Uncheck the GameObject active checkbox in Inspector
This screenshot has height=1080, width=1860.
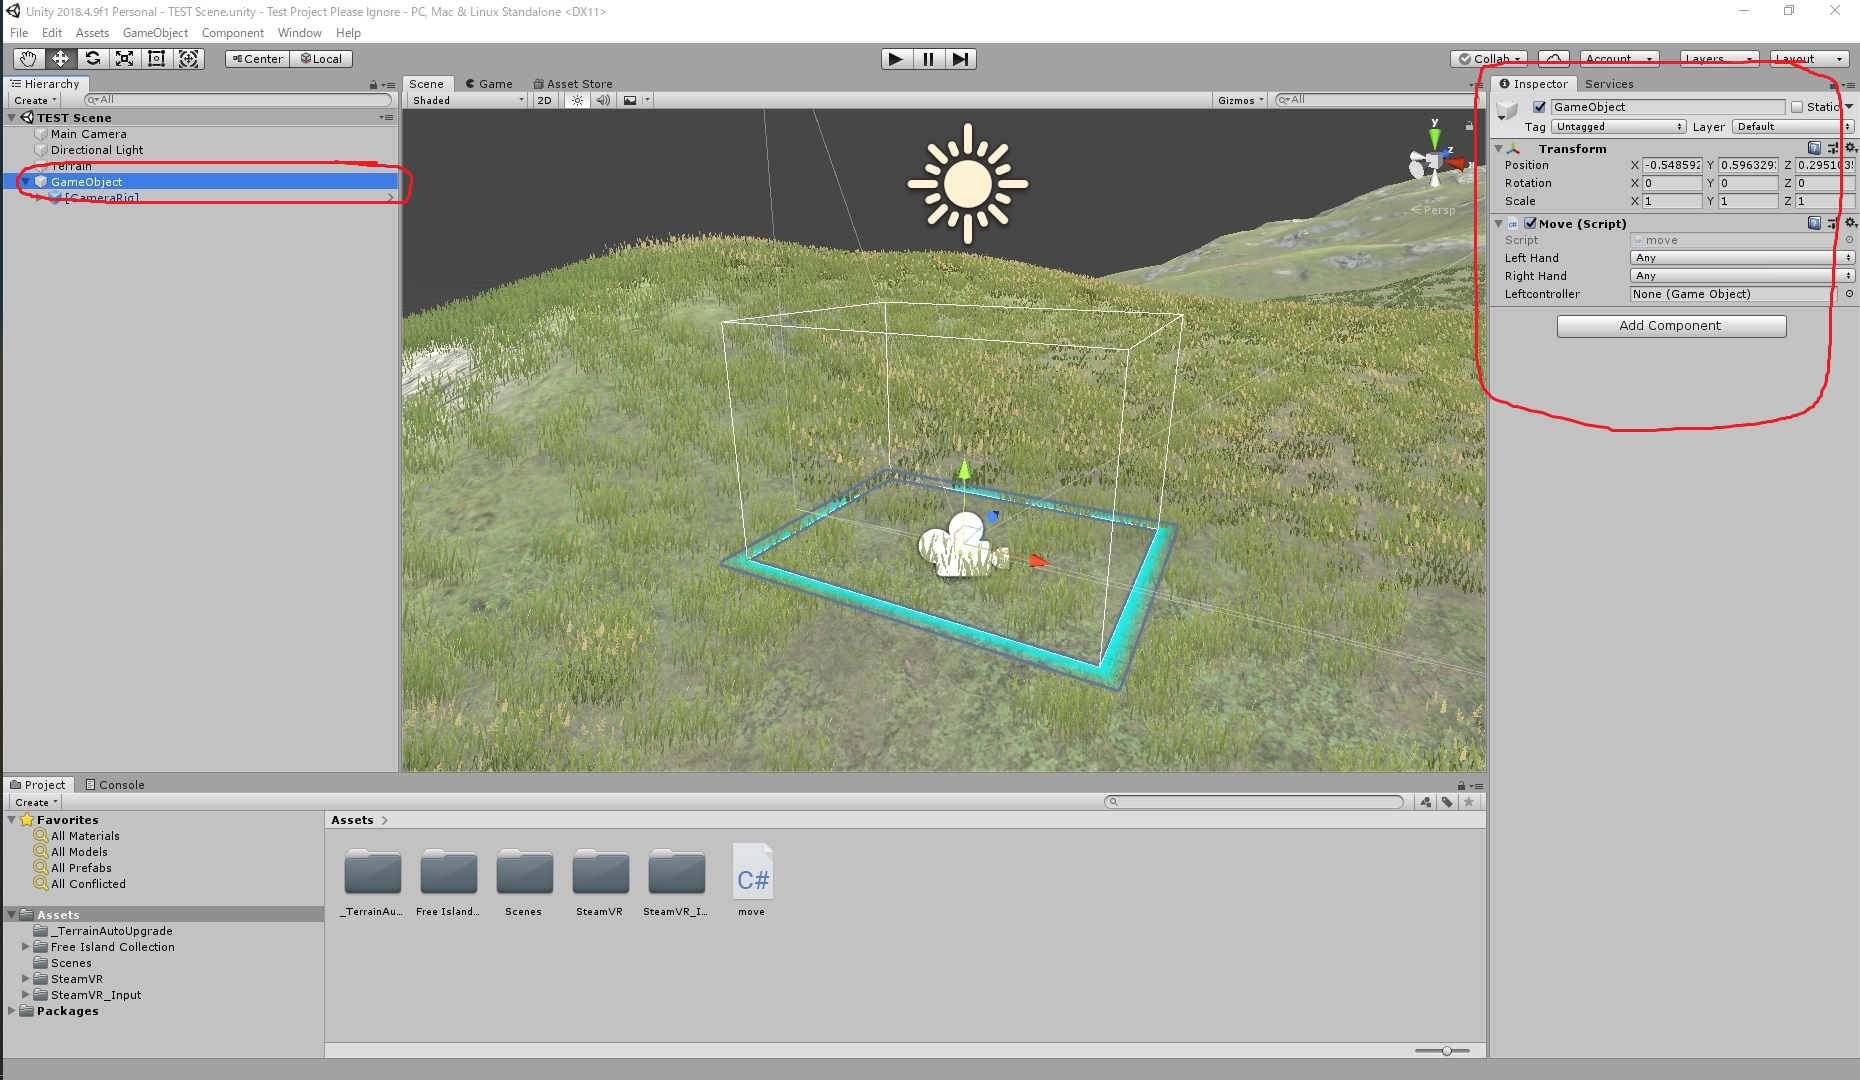(1539, 106)
